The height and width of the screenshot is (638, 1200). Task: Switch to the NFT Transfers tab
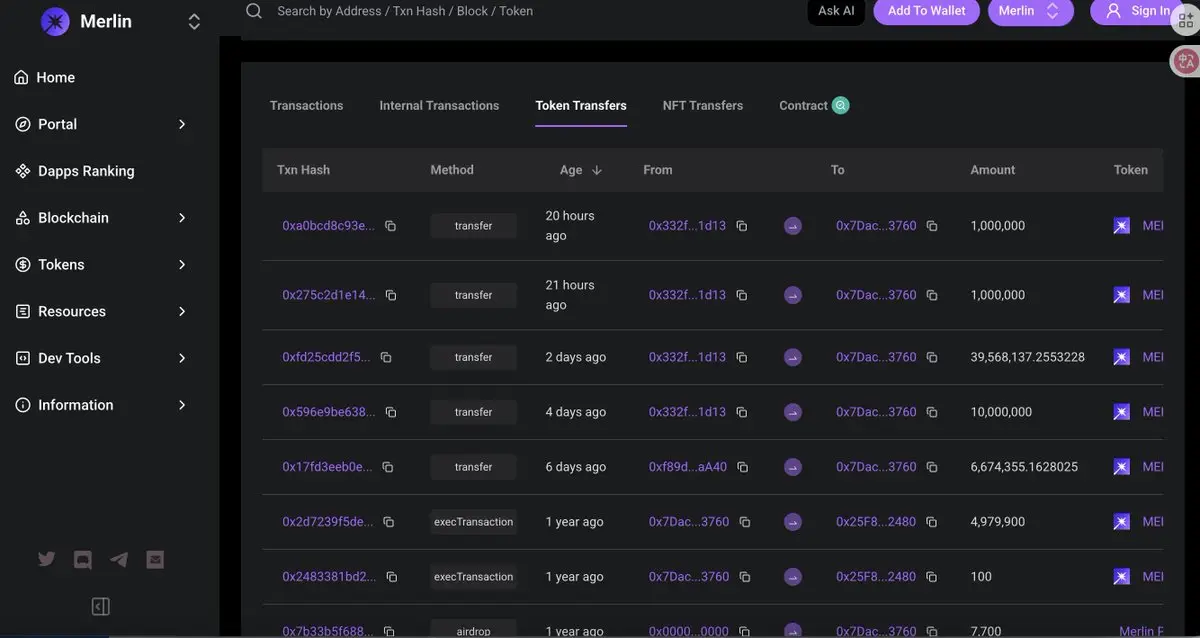(703, 105)
